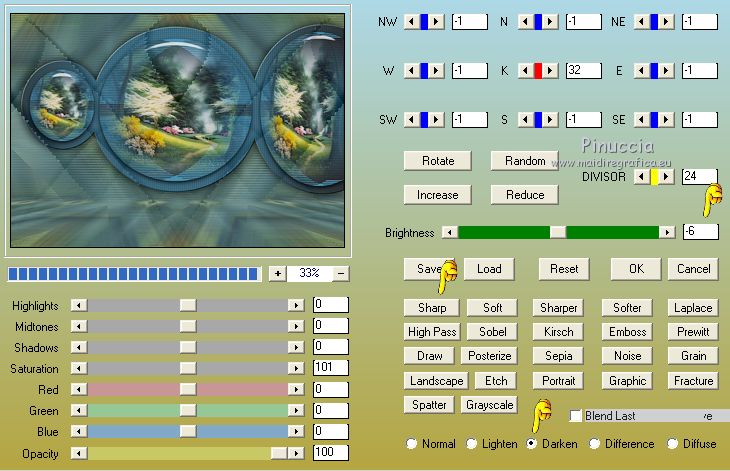Click the W kernel left arrow
The height and width of the screenshot is (471, 730).
point(412,71)
